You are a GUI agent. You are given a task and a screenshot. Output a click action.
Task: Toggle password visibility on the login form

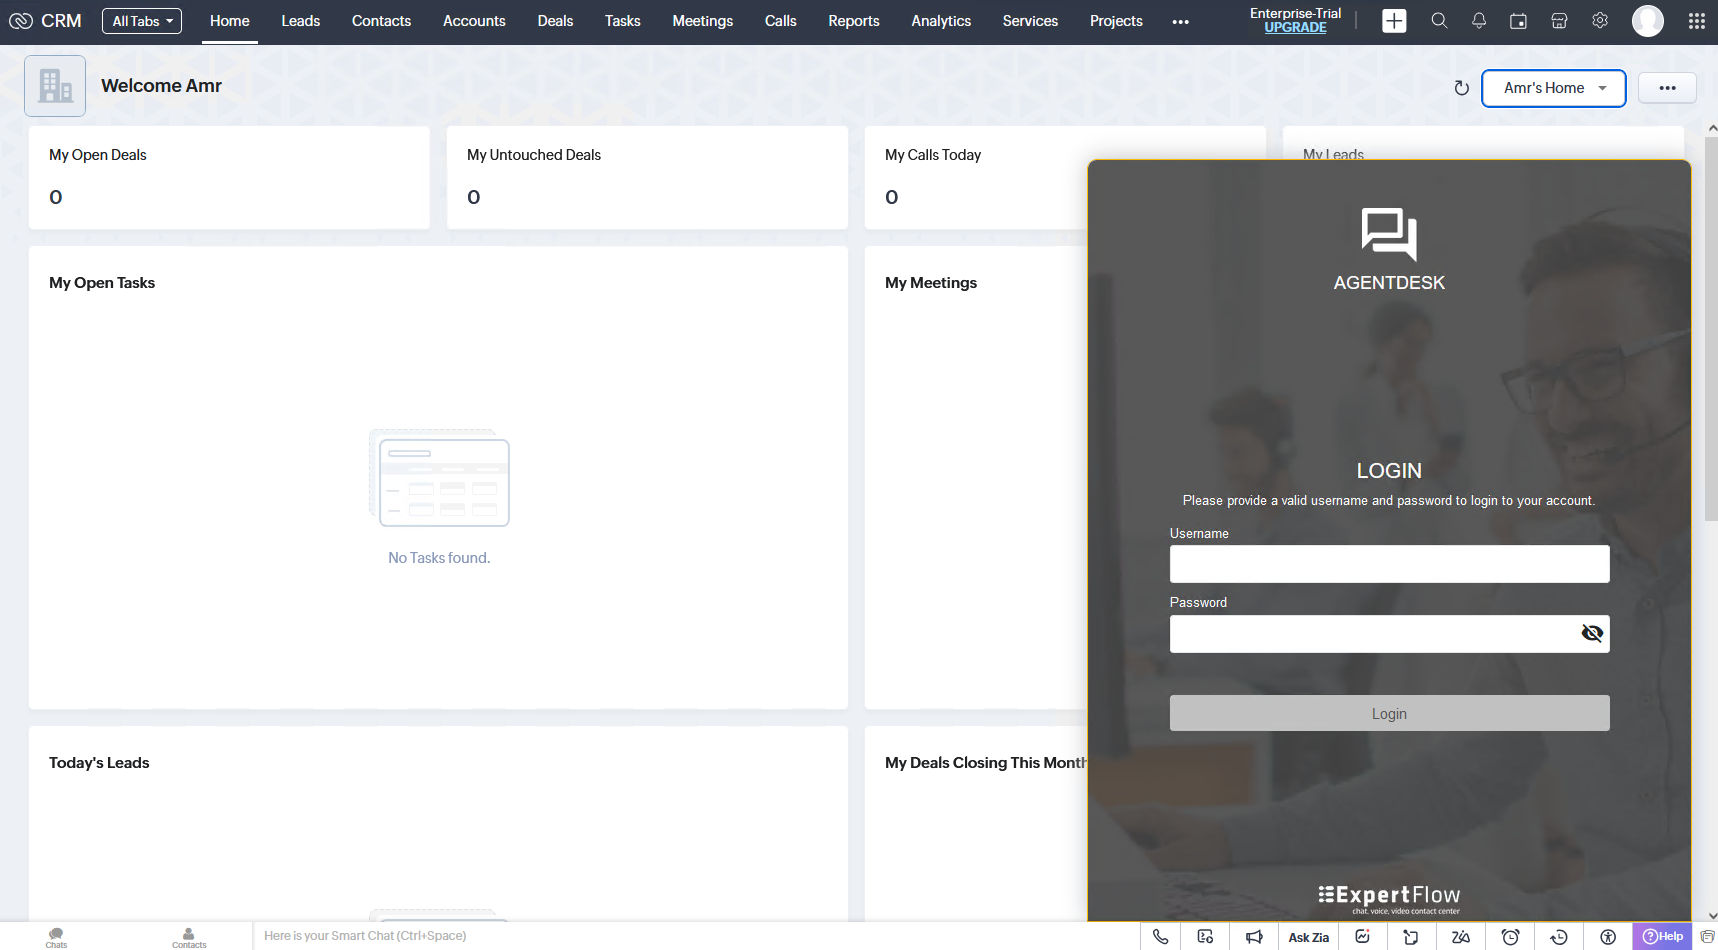(1591, 633)
